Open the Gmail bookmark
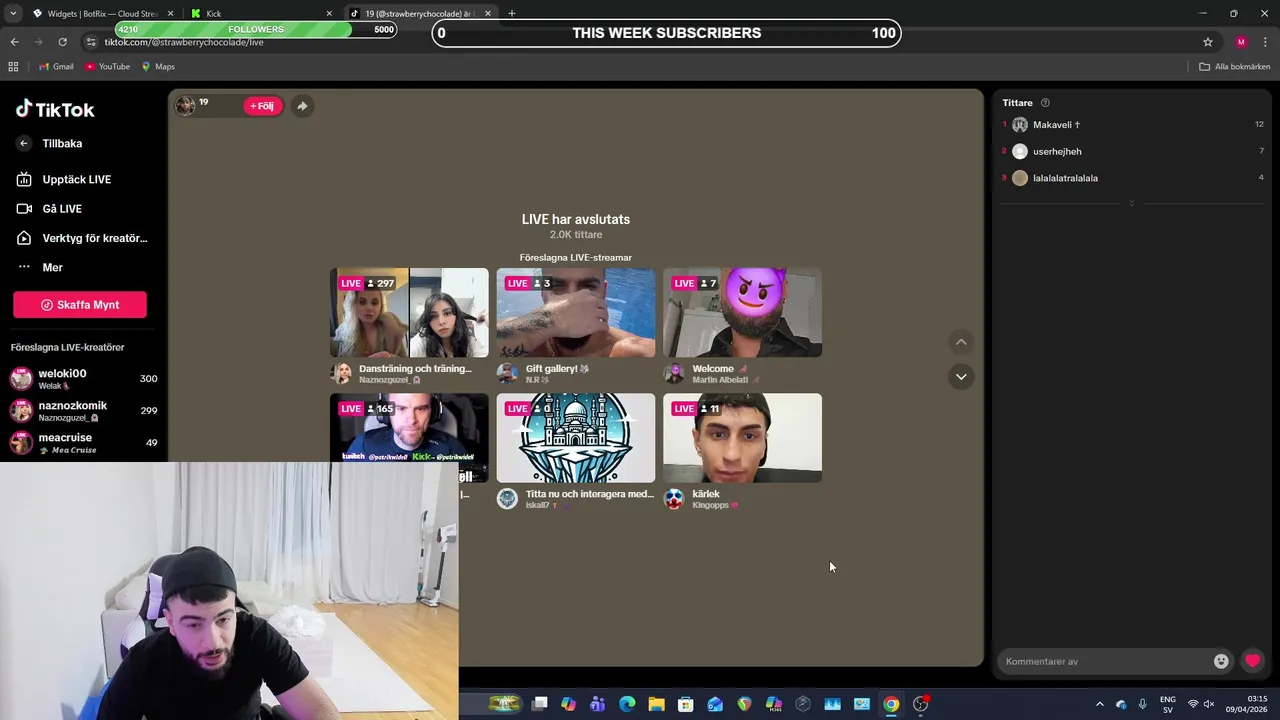1280x720 pixels. (x=55, y=67)
